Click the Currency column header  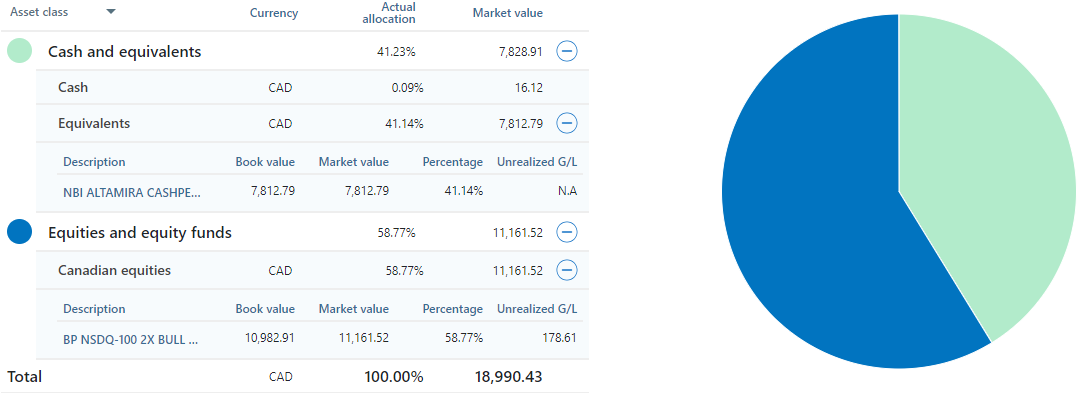pyautogui.click(x=273, y=13)
